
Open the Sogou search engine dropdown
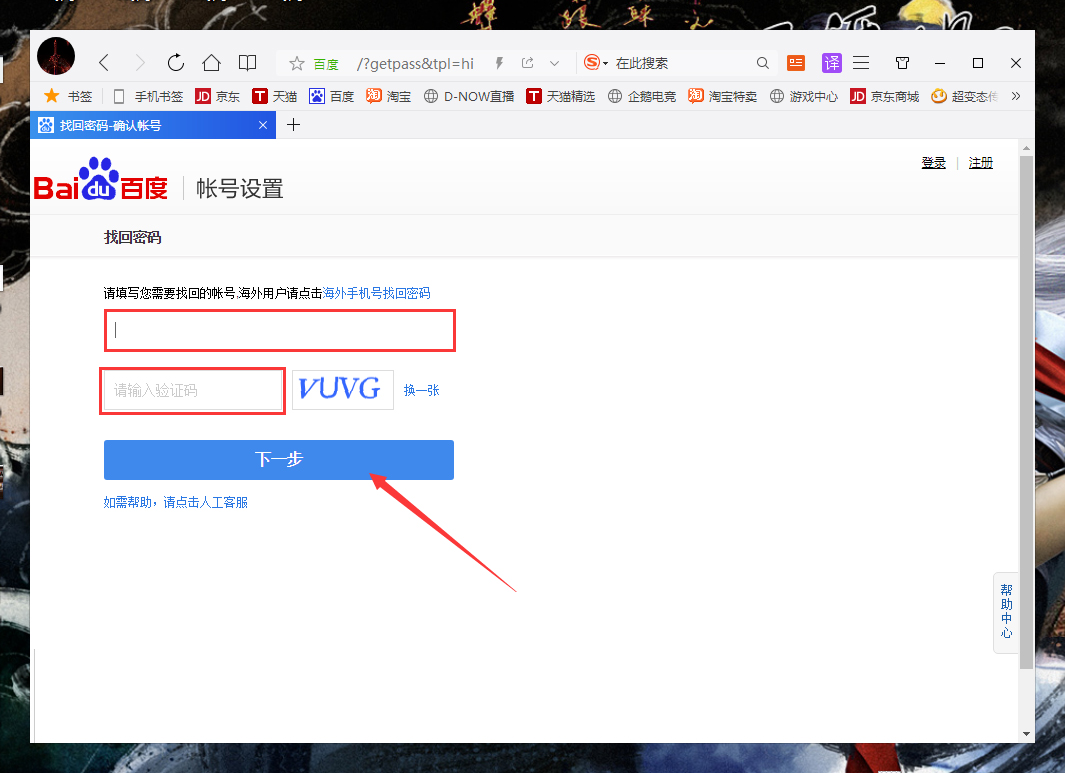tap(594, 62)
